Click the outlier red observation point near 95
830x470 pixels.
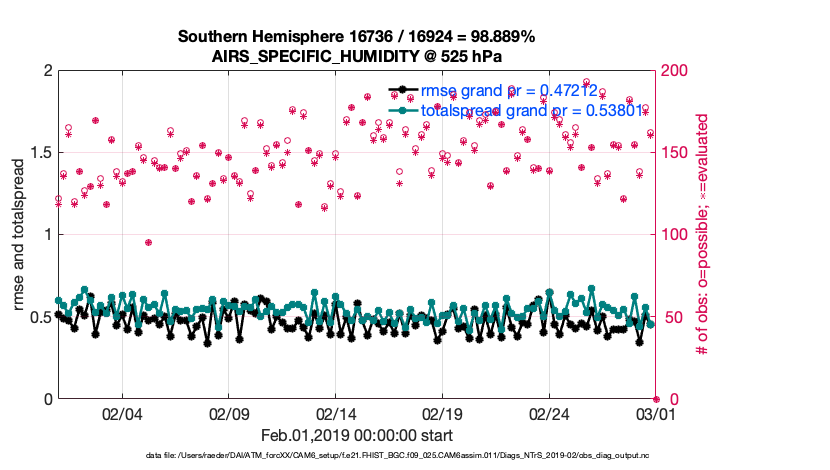(x=148, y=242)
